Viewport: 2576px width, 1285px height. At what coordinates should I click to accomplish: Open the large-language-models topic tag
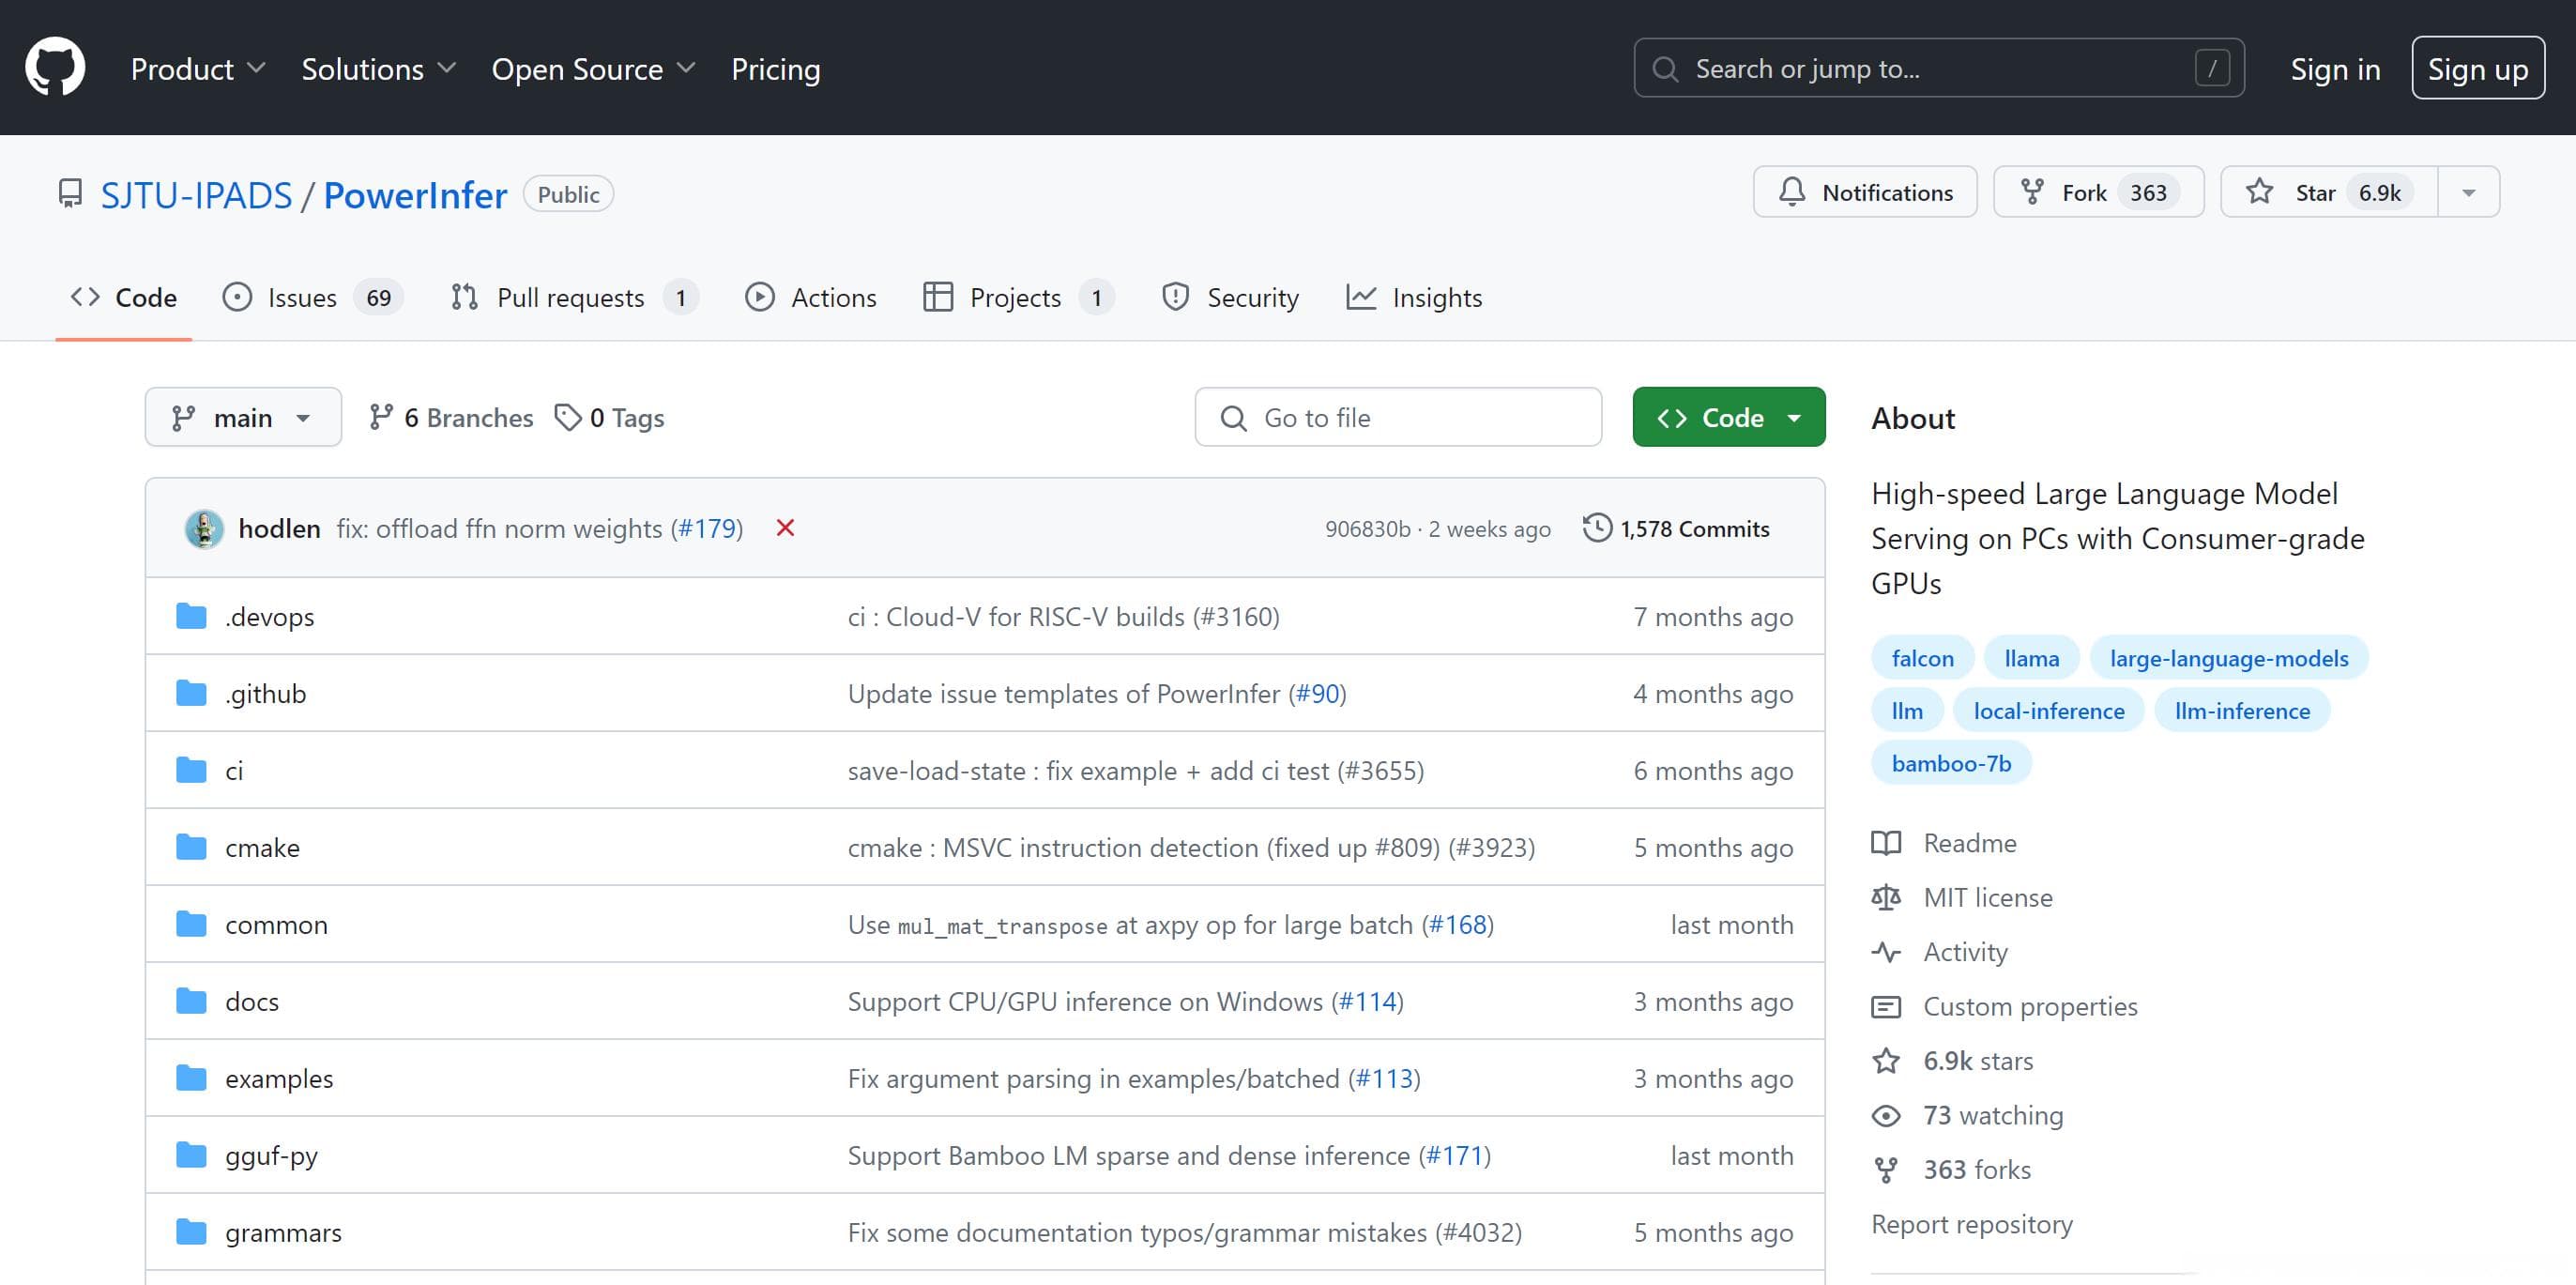[2228, 658]
